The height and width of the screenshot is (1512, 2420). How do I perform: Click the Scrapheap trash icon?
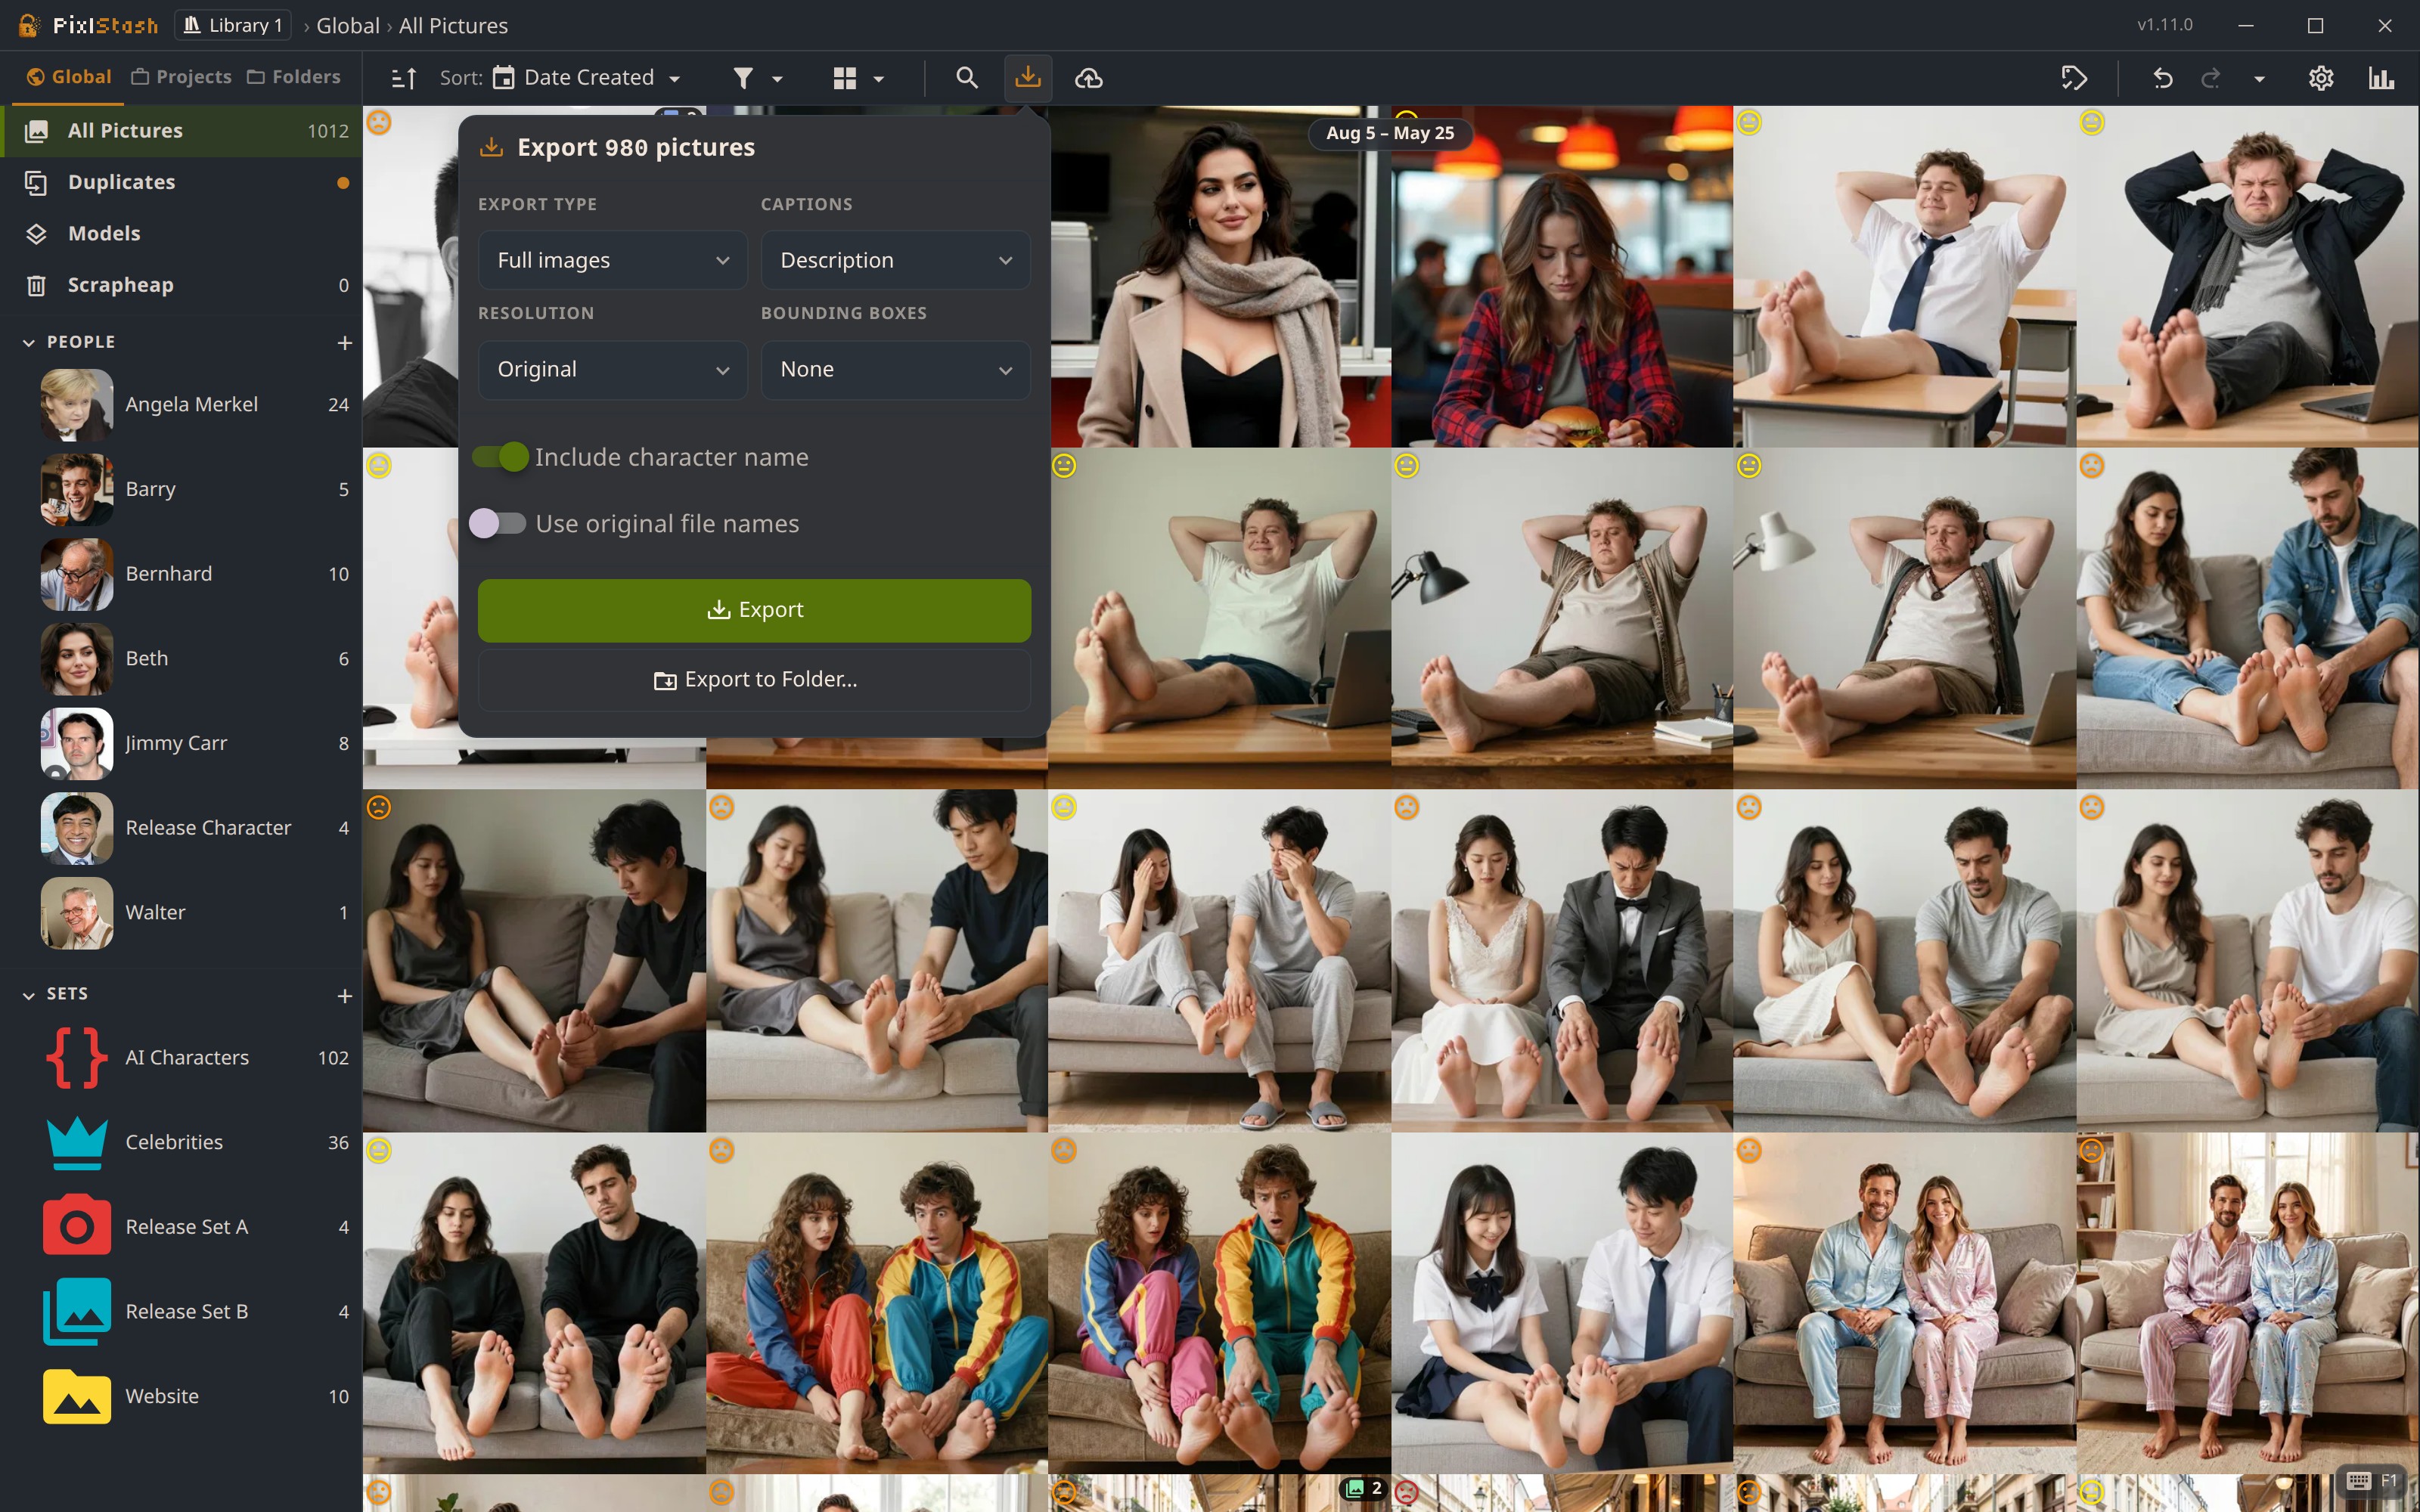pos(36,285)
